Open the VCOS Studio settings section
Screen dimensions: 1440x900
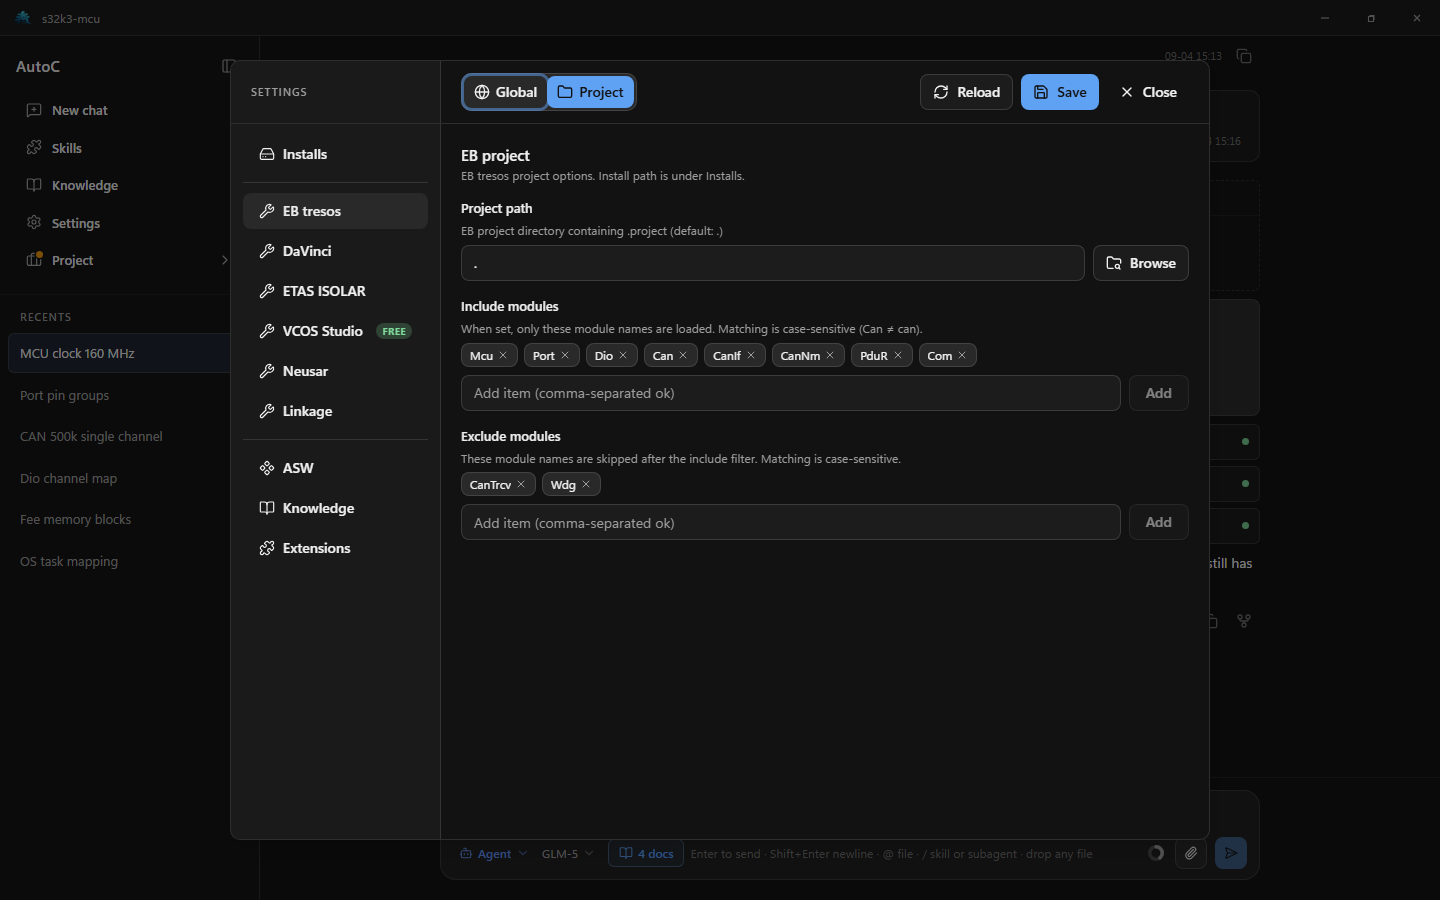pyautogui.click(x=335, y=331)
